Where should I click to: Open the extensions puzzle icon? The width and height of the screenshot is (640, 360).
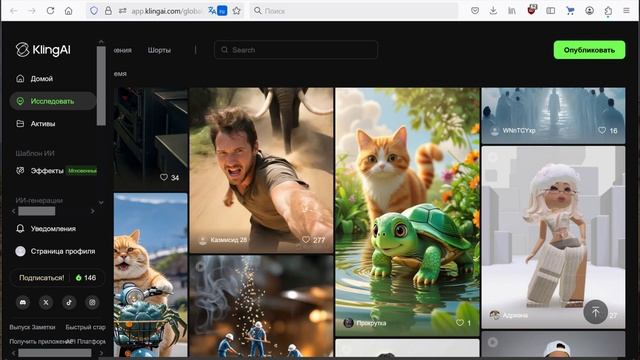pyautogui.click(x=608, y=11)
